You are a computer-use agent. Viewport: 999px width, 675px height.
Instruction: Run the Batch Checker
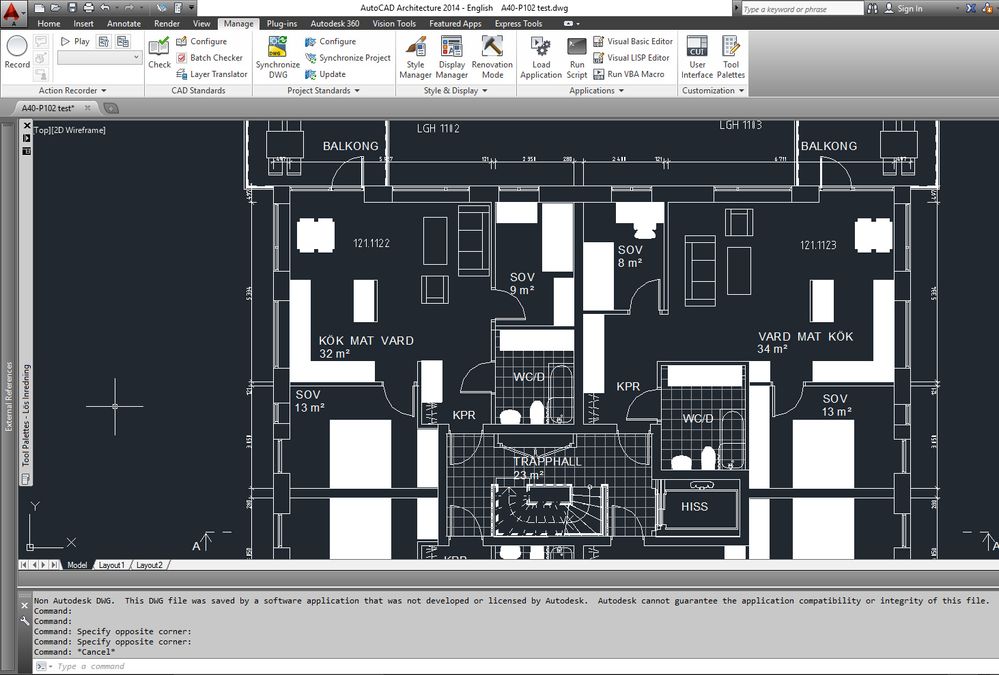[211, 57]
